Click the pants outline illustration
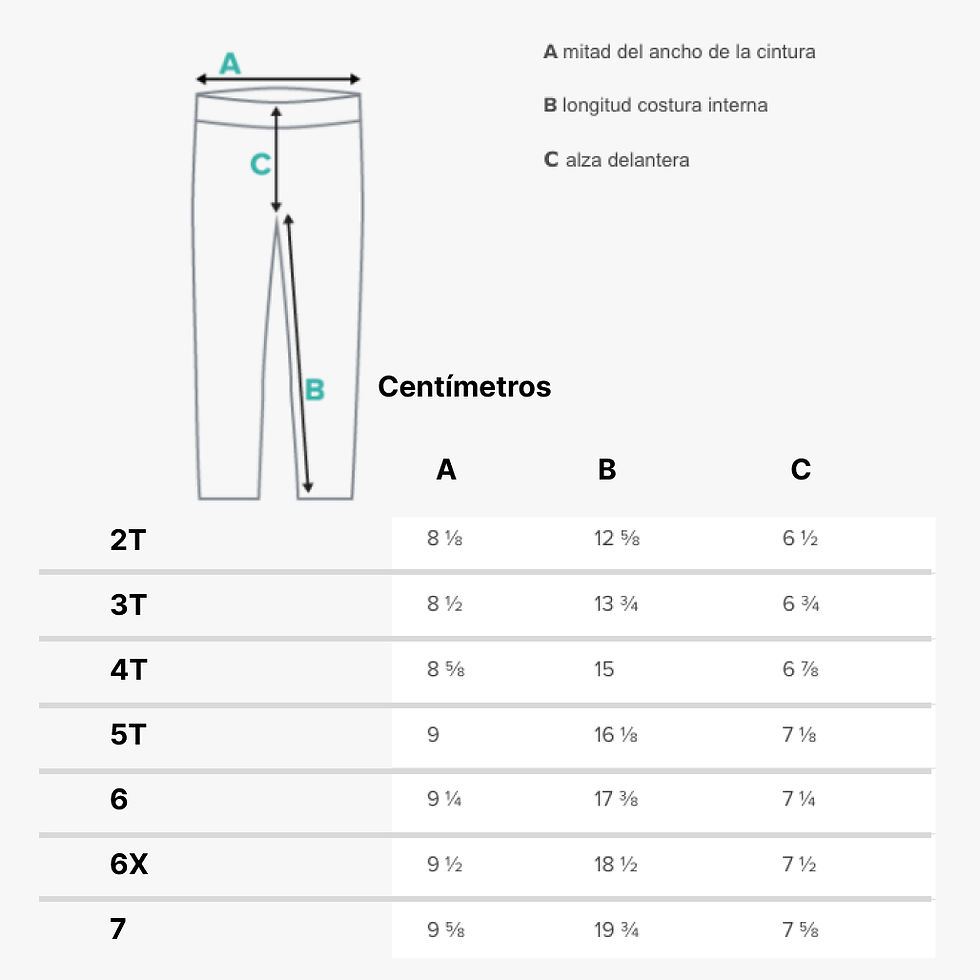The image size is (980, 980). (x=278, y=294)
